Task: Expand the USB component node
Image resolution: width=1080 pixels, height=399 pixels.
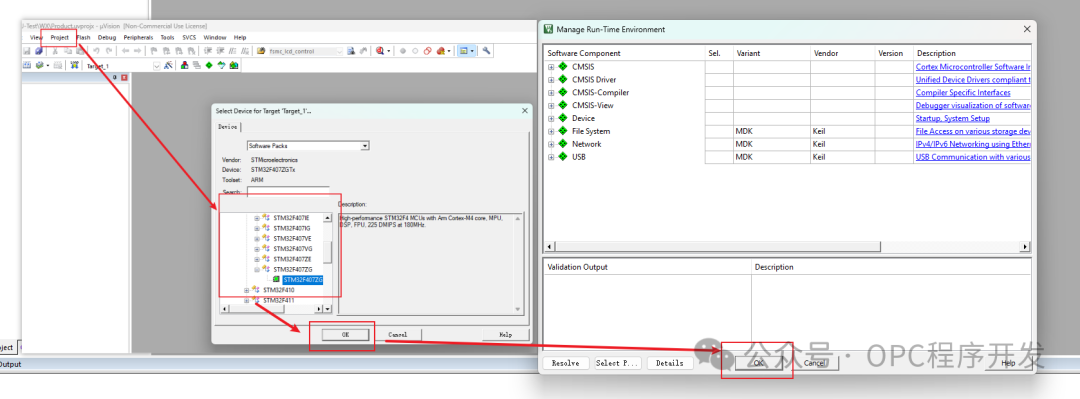Action: [x=551, y=157]
